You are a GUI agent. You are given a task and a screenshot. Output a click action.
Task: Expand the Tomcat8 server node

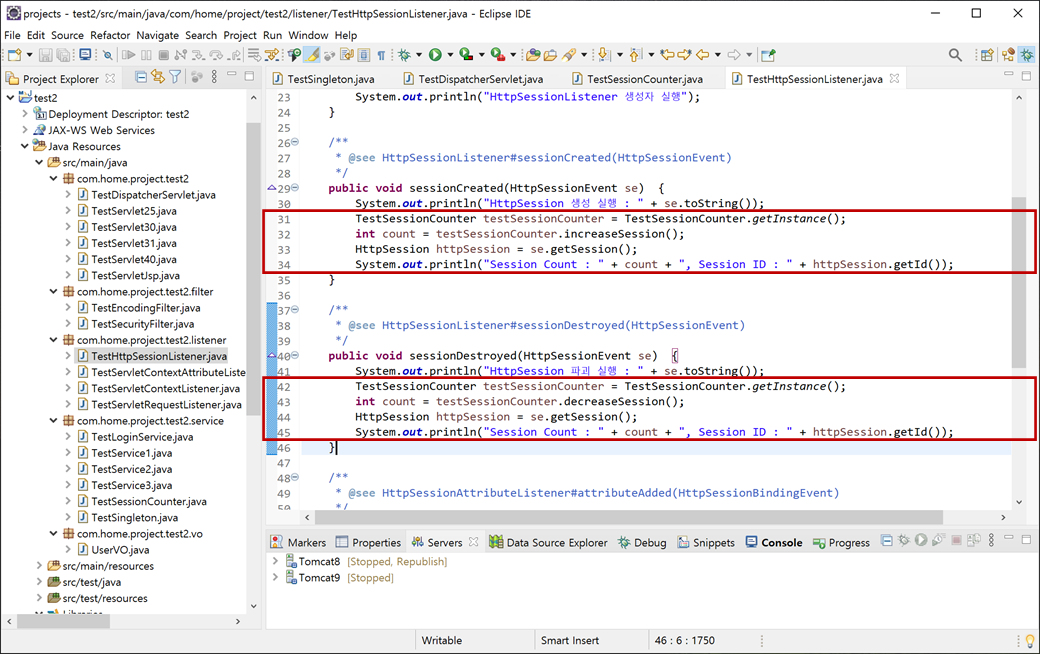pos(275,561)
